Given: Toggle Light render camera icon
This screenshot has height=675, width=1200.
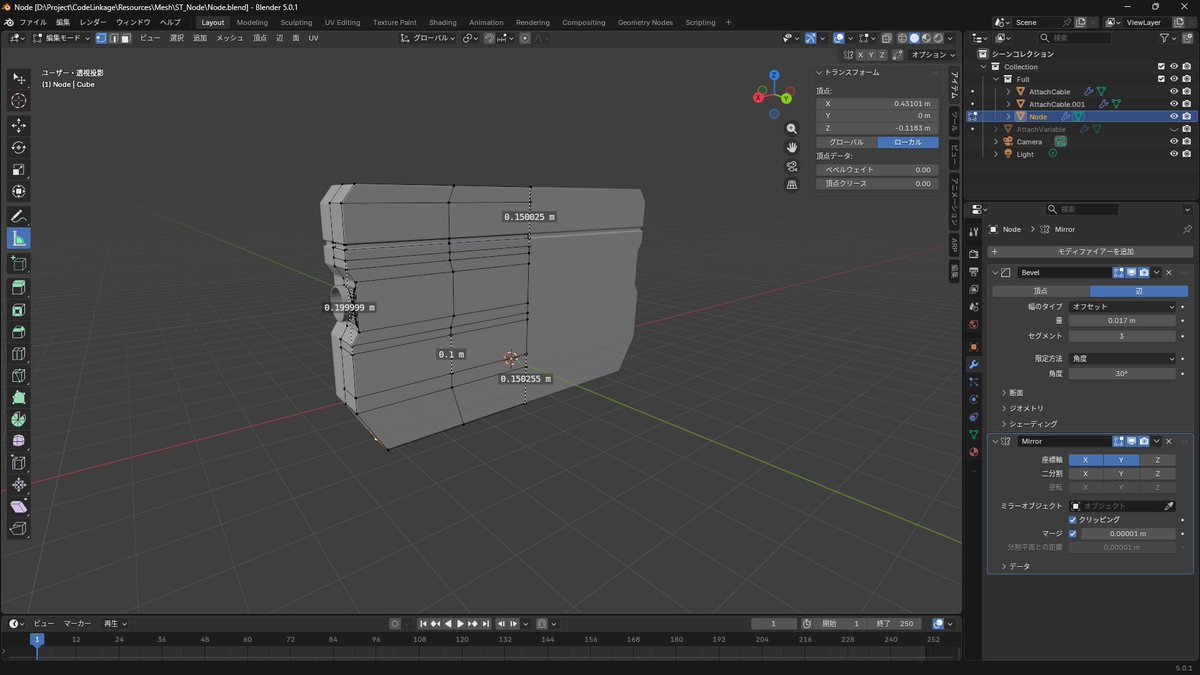Looking at the screenshot, I should 1186,154.
